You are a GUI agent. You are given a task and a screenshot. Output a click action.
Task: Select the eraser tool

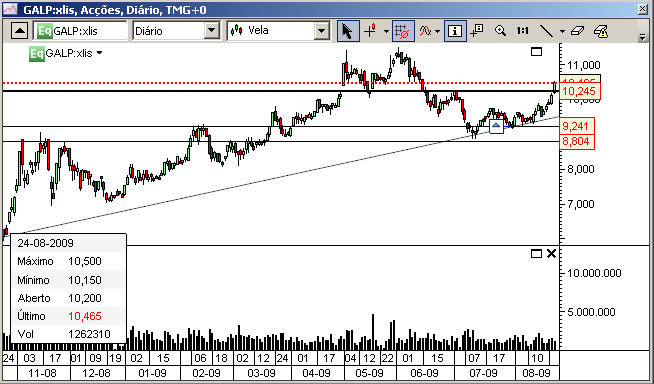pyautogui.click(x=577, y=31)
